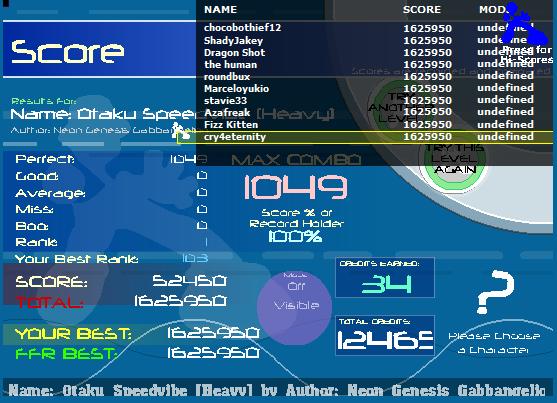Click the scrolling song name ticker
The width and height of the screenshot is (557, 403).
(x=277, y=390)
